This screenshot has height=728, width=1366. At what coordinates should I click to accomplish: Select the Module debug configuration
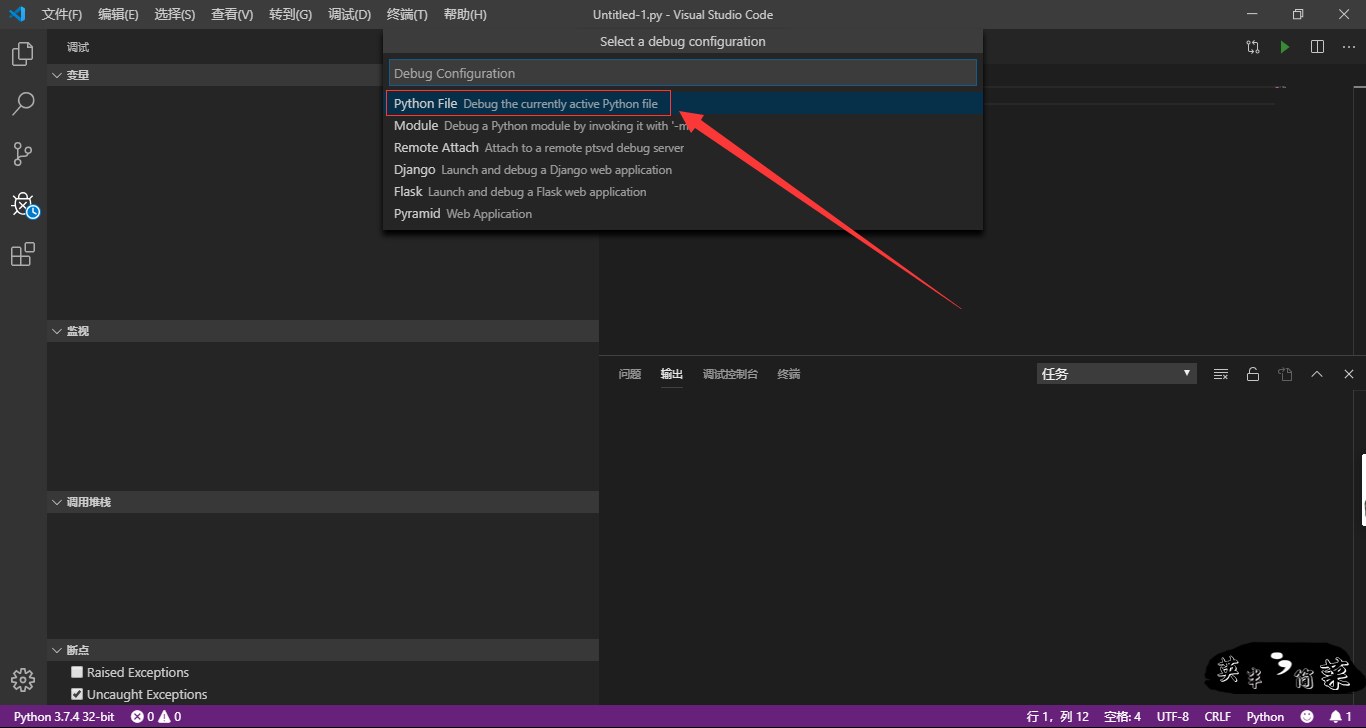pyautogui.click(x=683, y=126)
